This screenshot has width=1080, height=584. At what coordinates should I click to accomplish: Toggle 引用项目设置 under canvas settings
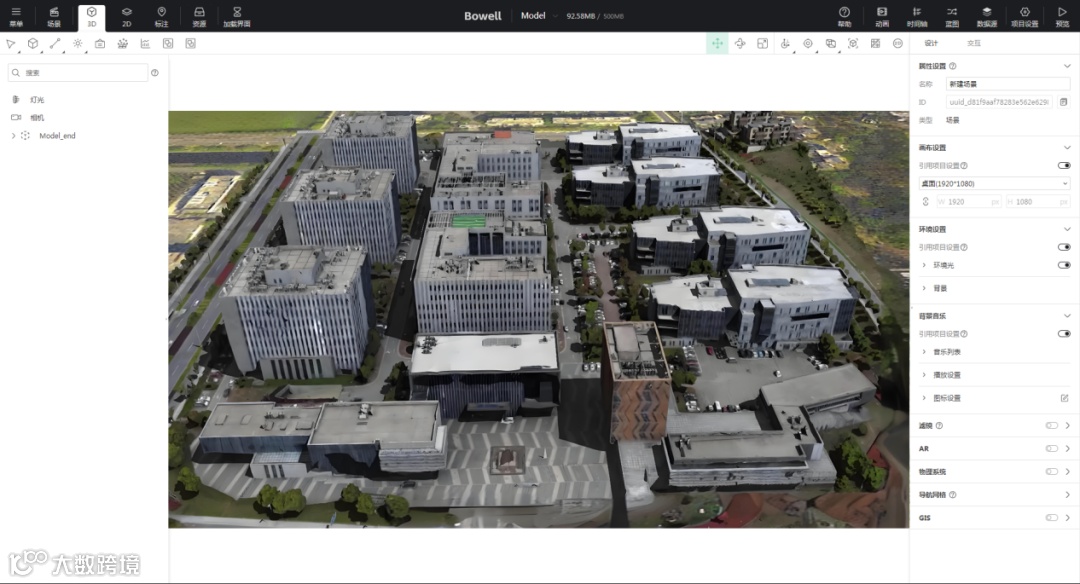click(1064, 165)
